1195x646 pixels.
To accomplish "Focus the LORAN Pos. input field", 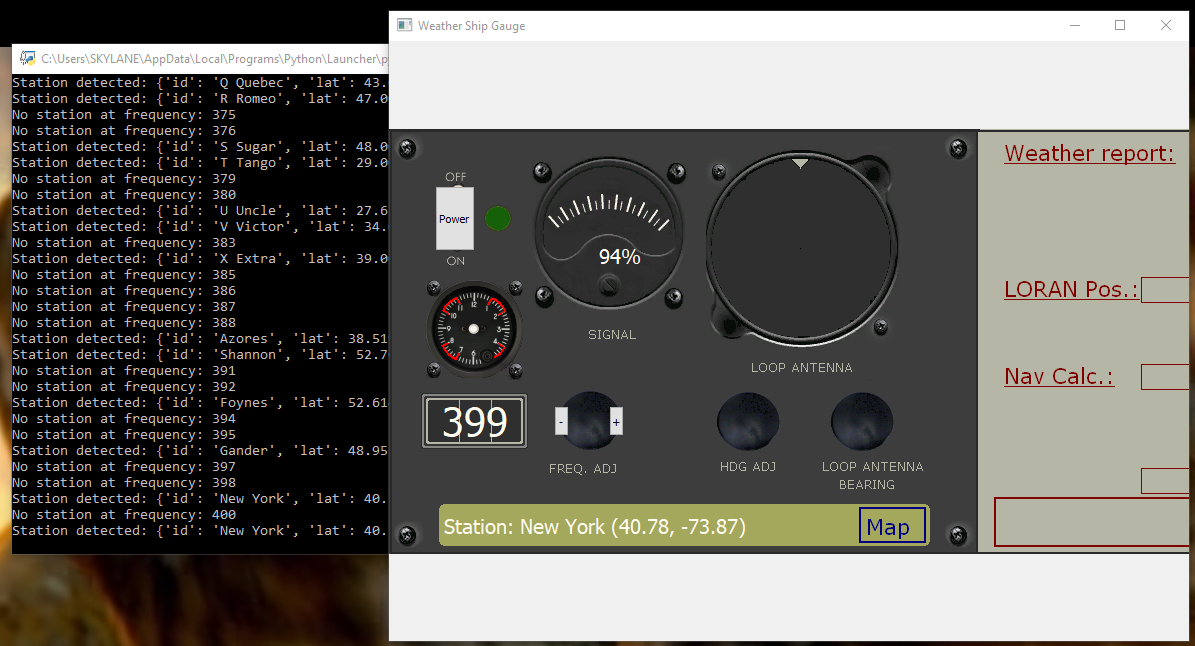I will click(x=1166, y=290).
